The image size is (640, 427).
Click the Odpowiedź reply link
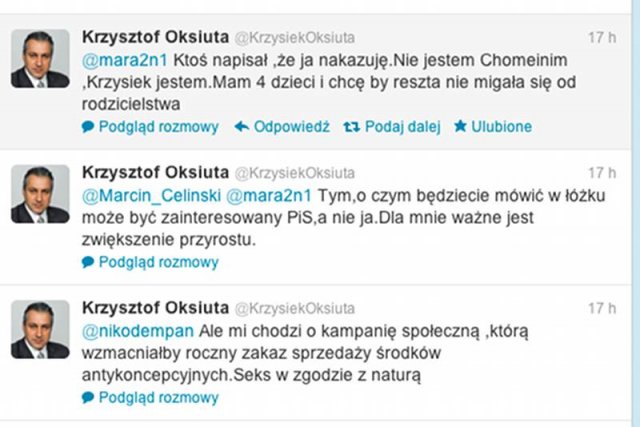[291, 127]
